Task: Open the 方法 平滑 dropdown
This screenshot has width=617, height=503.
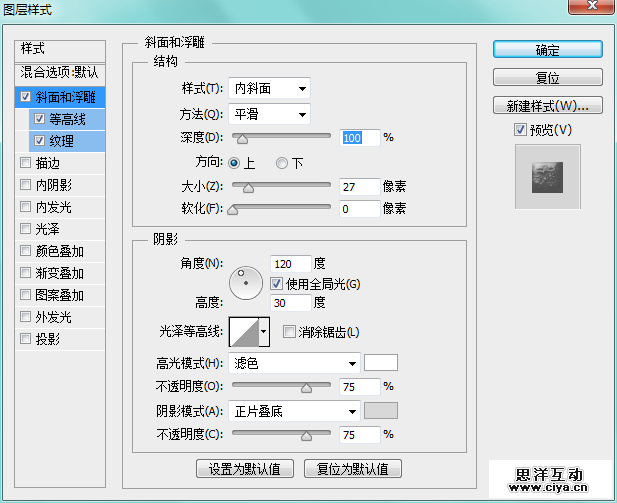Action: pyautogui.click(x=269, y=114)
